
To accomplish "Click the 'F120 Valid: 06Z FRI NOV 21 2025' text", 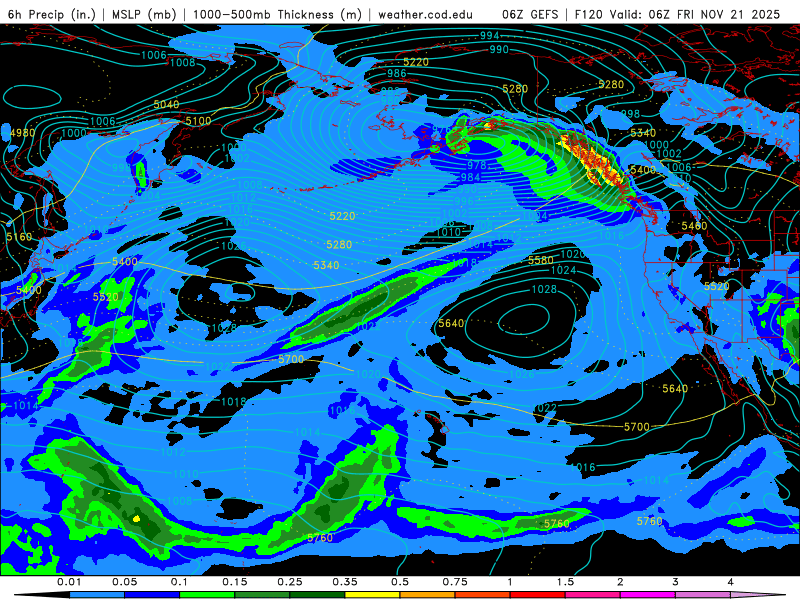I will click(677, 14).
